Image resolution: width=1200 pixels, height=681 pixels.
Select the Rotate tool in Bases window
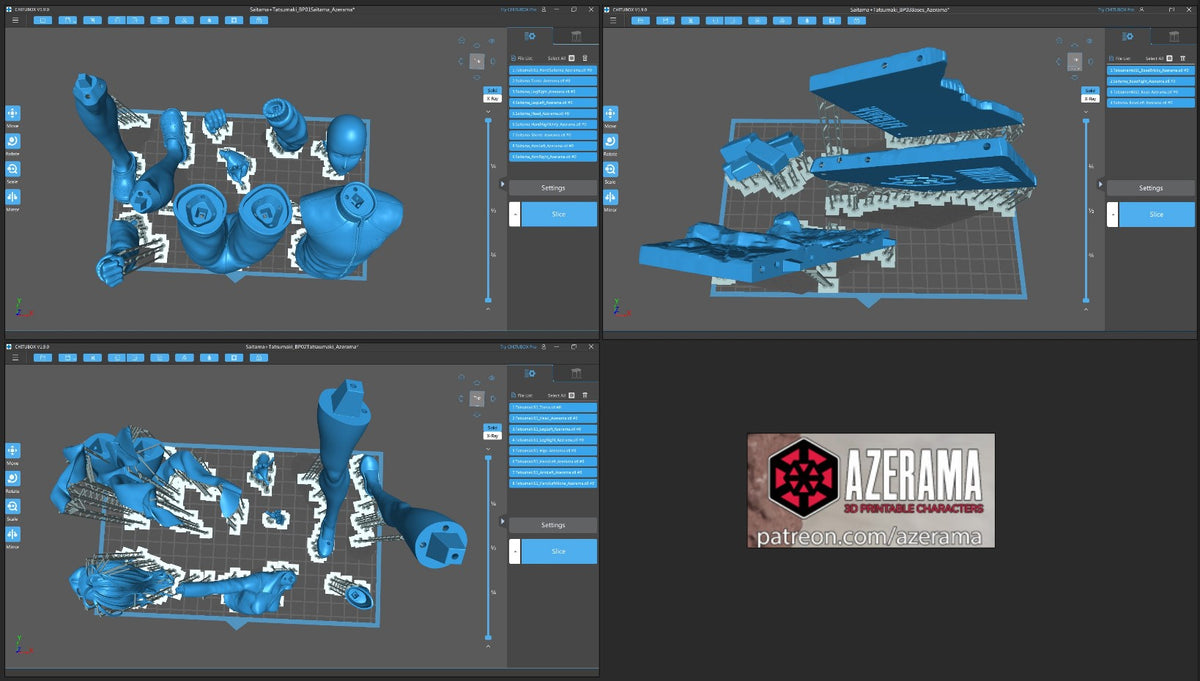tap(610, 143)
